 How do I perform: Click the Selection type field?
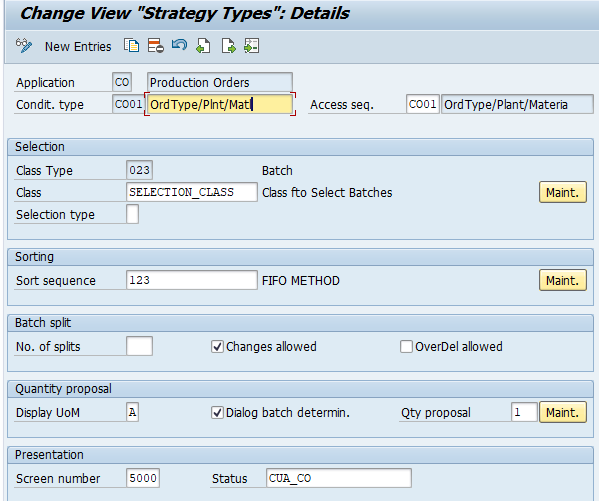point(133,214)
